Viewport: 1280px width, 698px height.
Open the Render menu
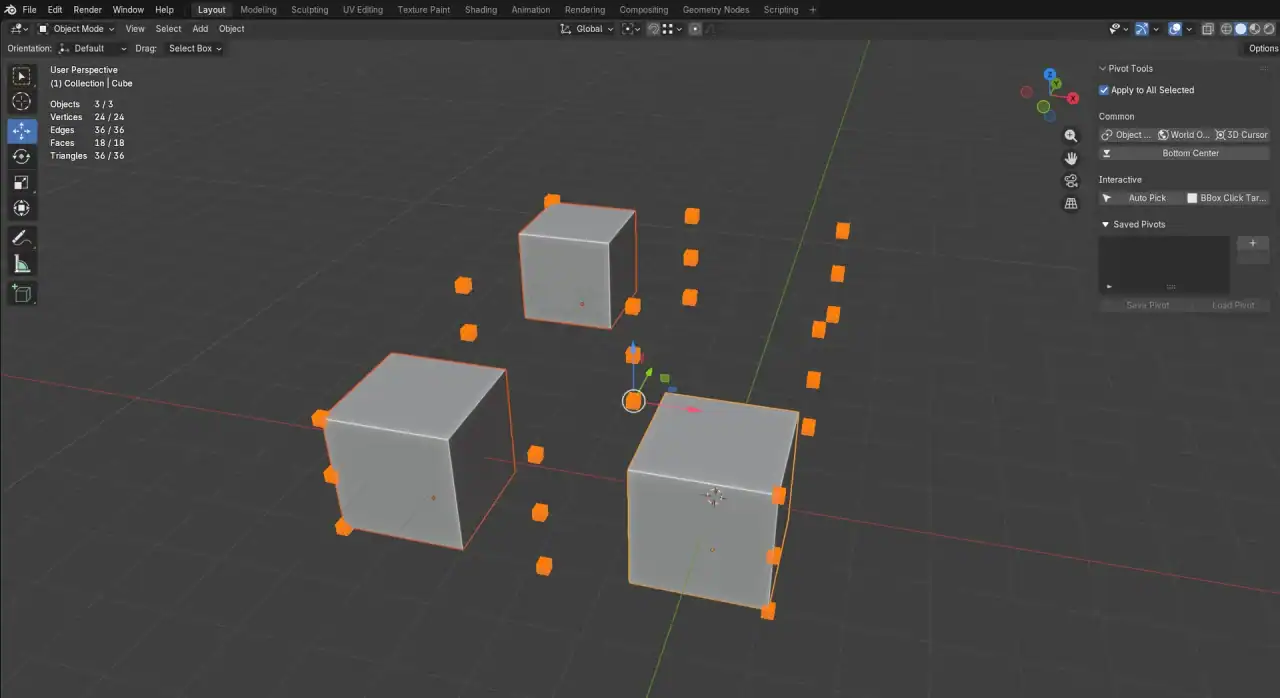pyautogui.click(x=87, y=10)
